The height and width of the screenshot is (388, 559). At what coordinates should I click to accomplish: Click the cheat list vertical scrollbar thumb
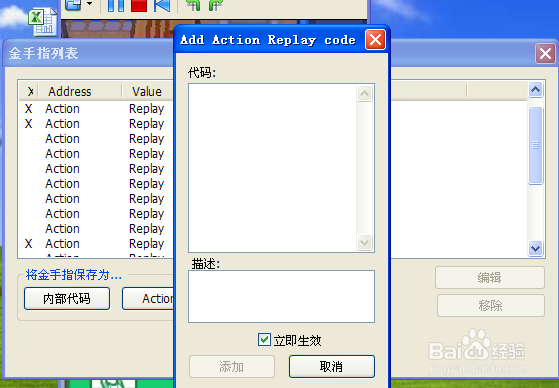[x=535, y=146]
